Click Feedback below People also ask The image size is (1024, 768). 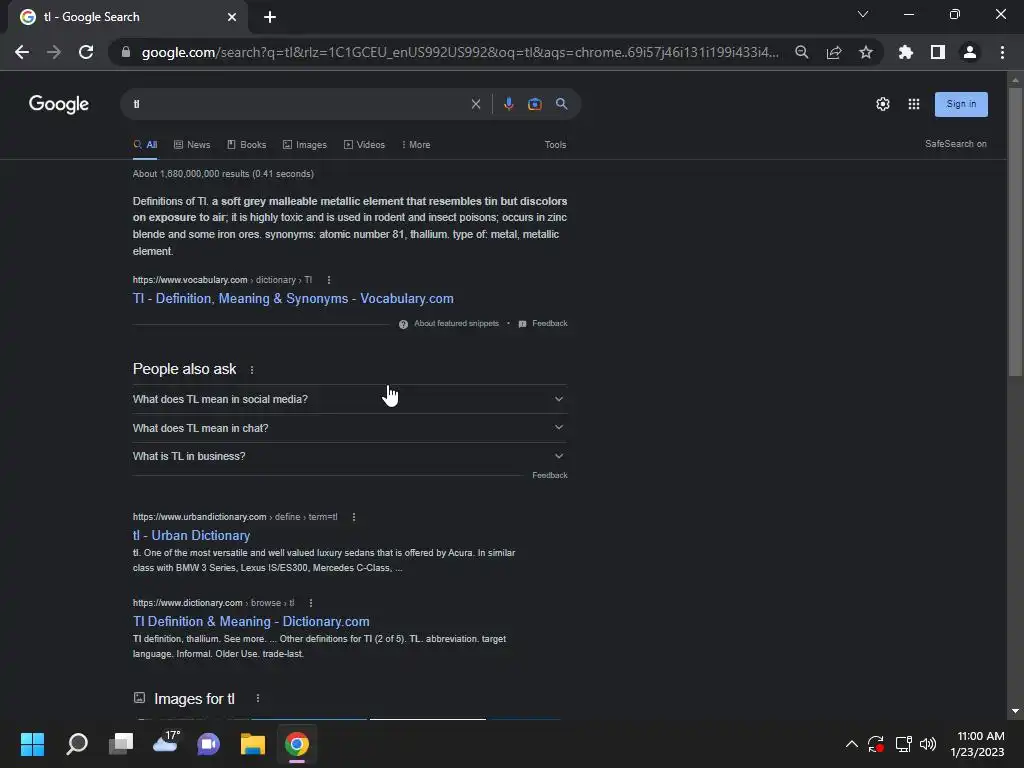tap(549, 475)
